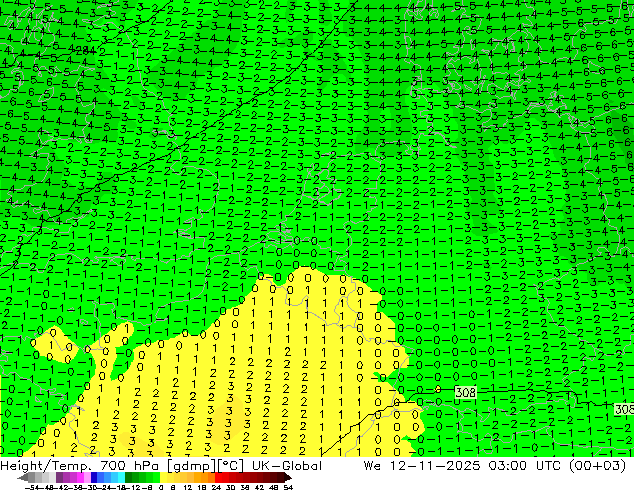Click the weekday abbreviation 'We'
The height and width of the screenshot is (490, 634).
click(x=372, y=466)
